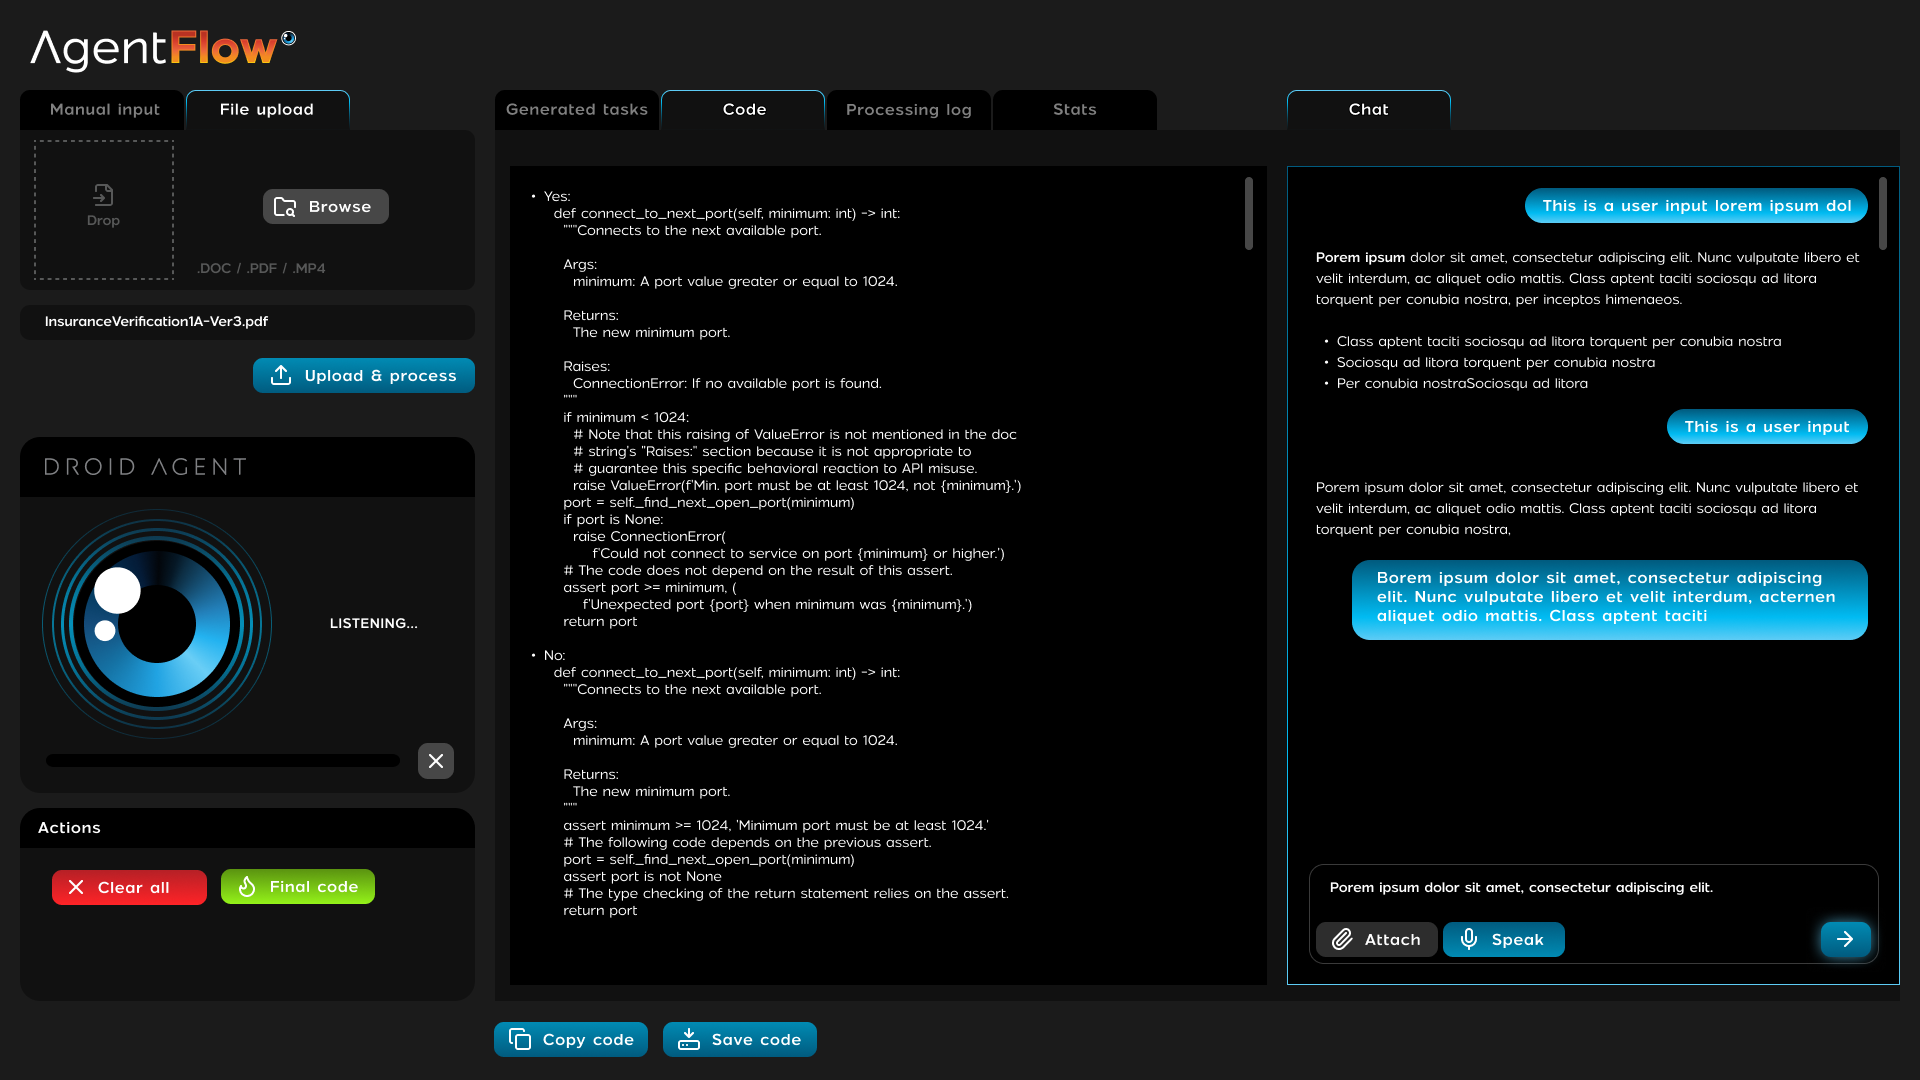Image resolution: width=1920 pixels, height=1080 pixels.
Task: Click the upload arrow icon
Action: pos(281,375)
